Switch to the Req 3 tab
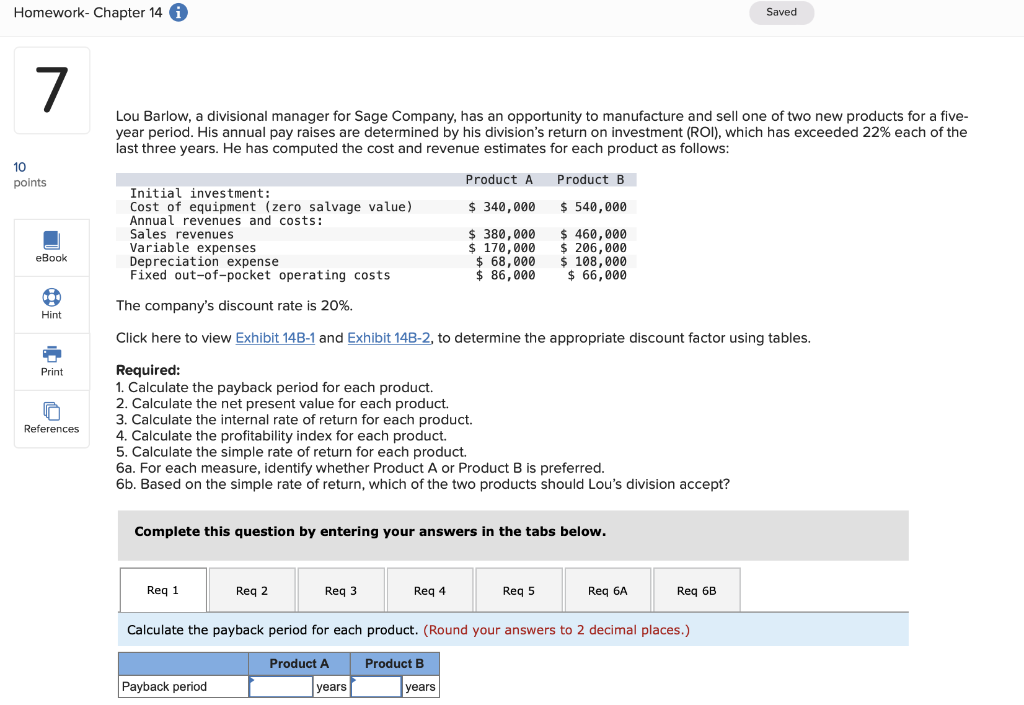The width and height of the screenshot is (1024, 705). point(341,591)
